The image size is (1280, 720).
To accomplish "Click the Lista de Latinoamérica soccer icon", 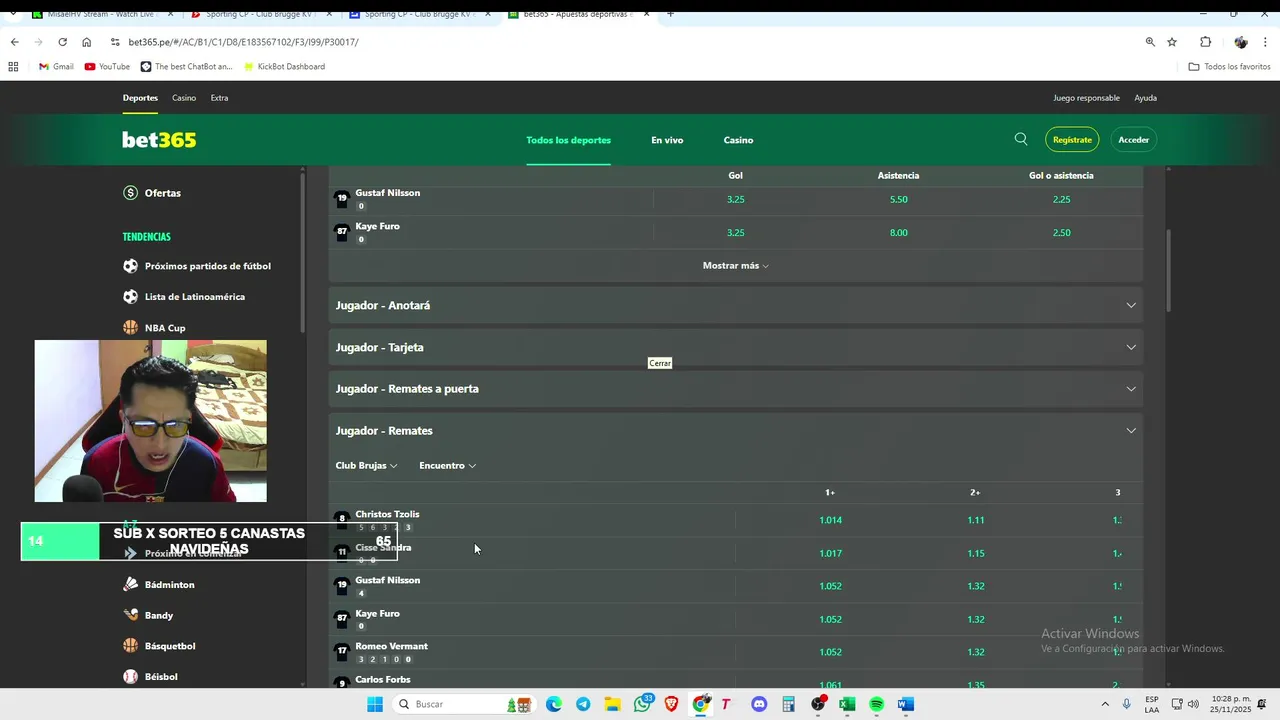I will click(x=130, y=297).
